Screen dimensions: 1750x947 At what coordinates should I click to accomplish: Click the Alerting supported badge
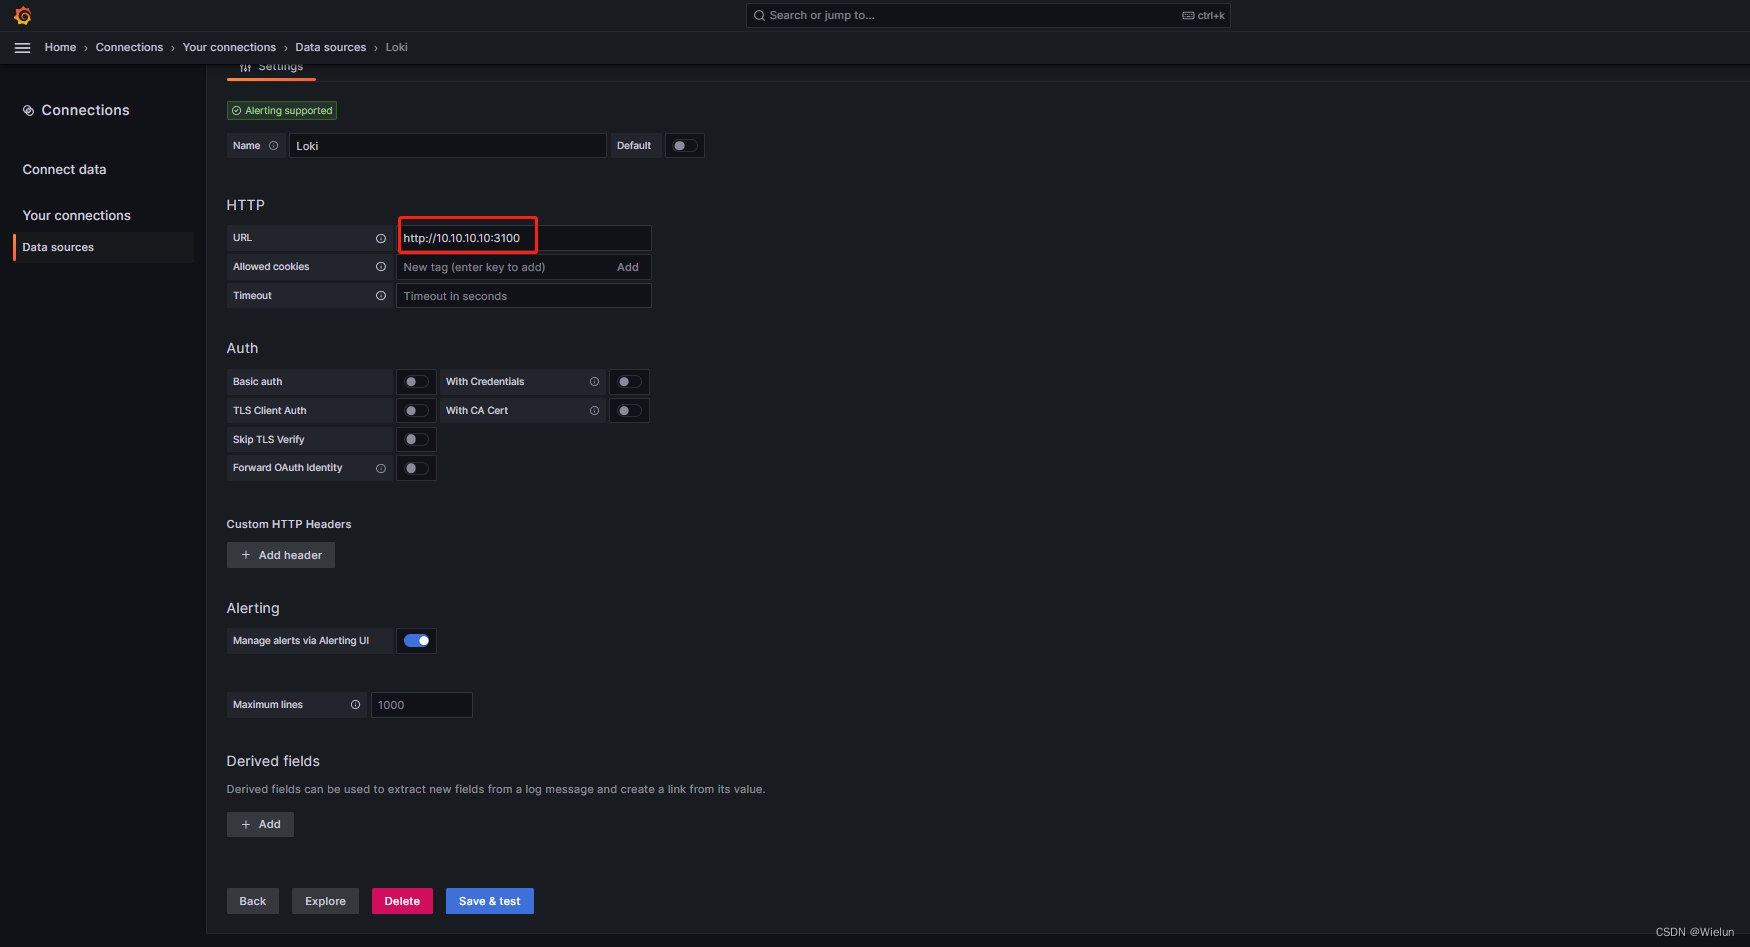(x=282, y=111)
